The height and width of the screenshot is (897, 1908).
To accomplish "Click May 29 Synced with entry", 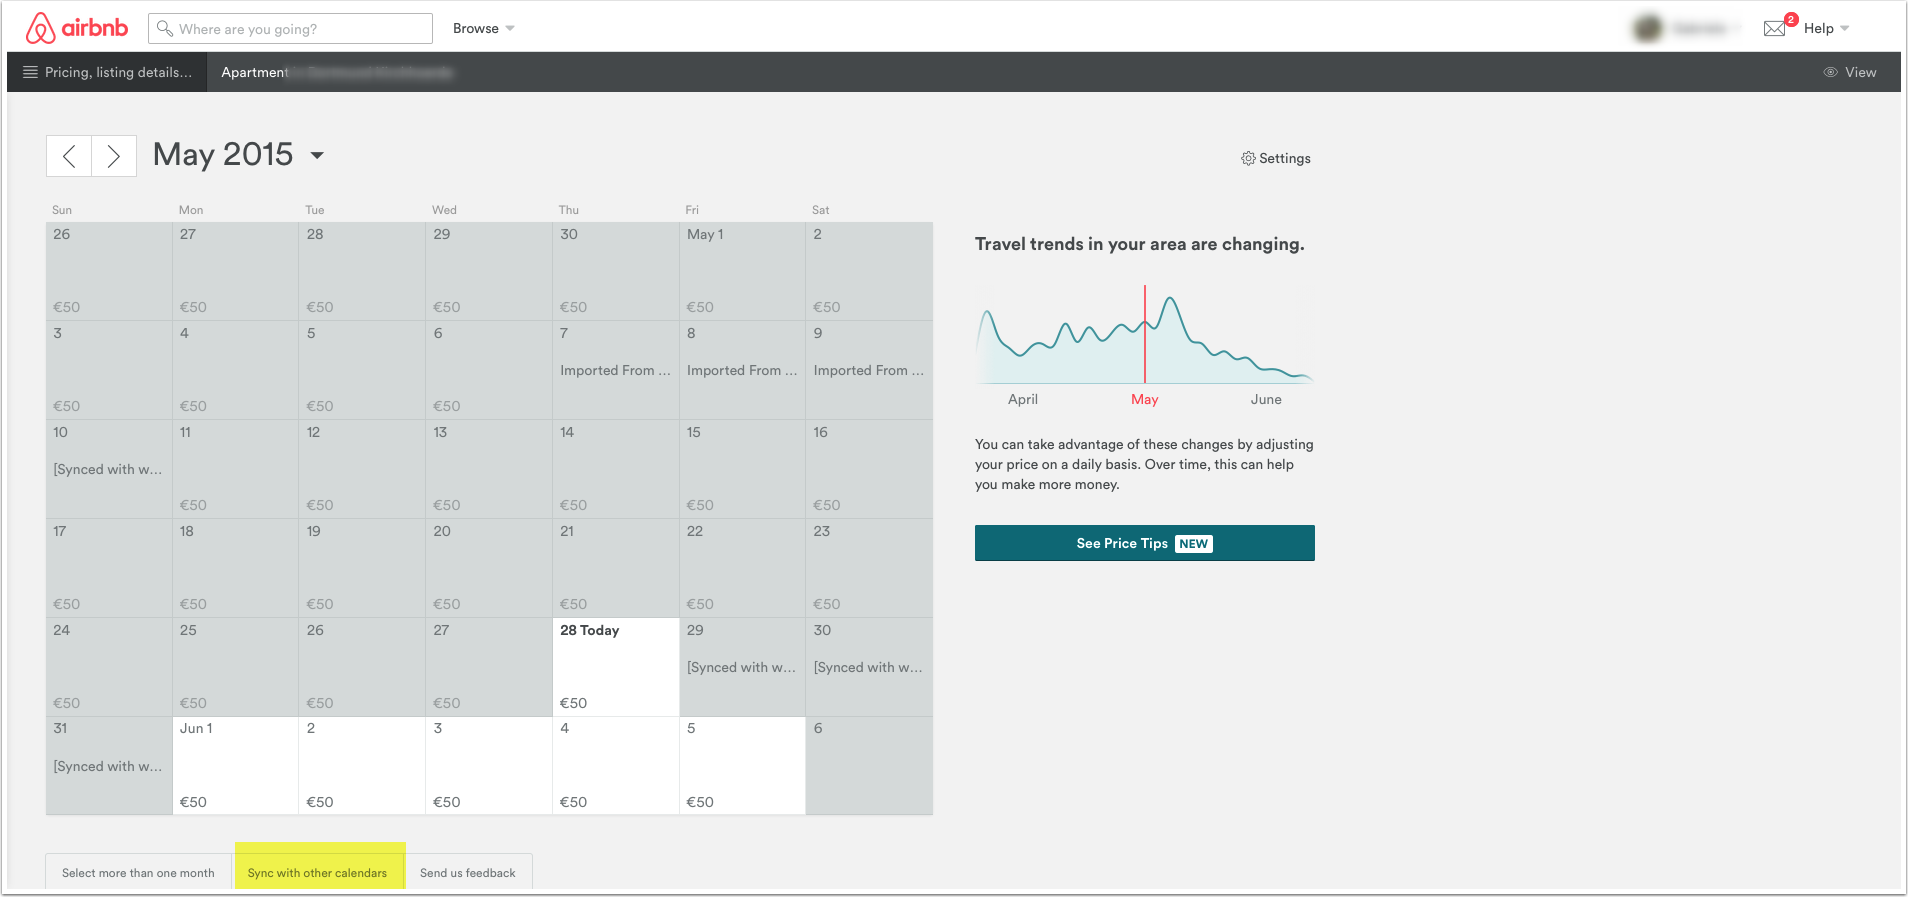I will (742, 667).
